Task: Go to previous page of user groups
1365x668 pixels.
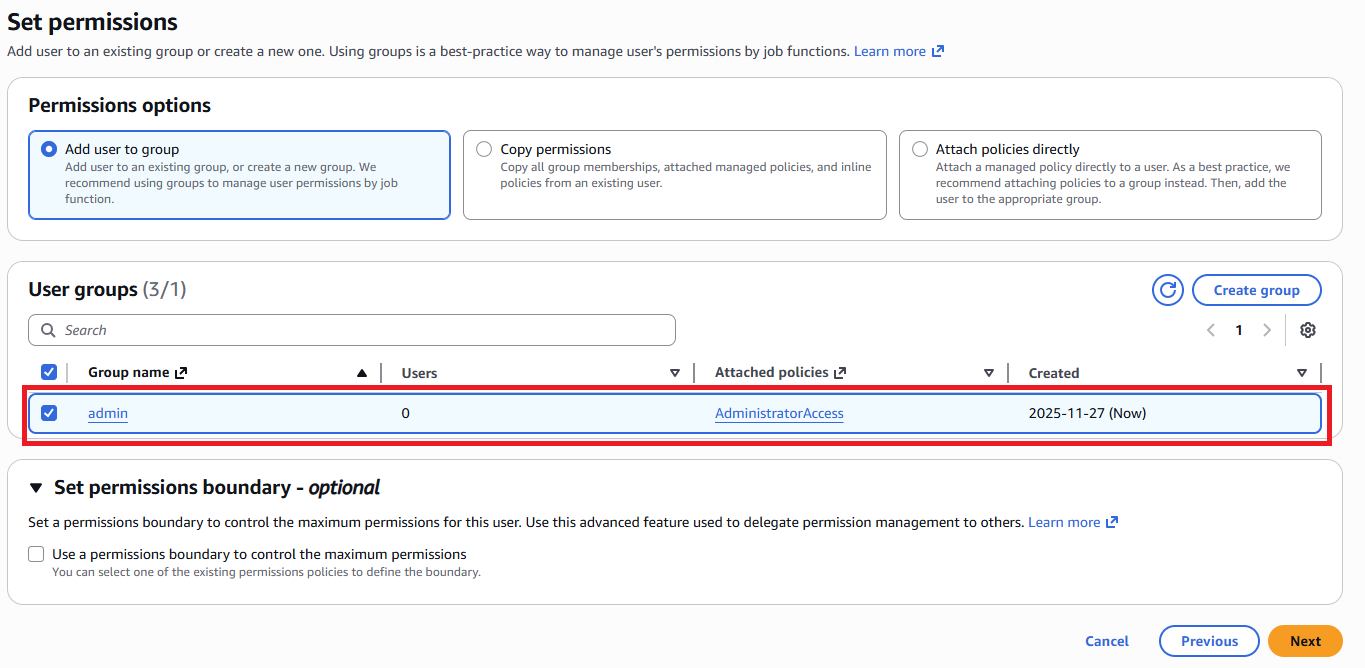Action: pos(1211,330)
